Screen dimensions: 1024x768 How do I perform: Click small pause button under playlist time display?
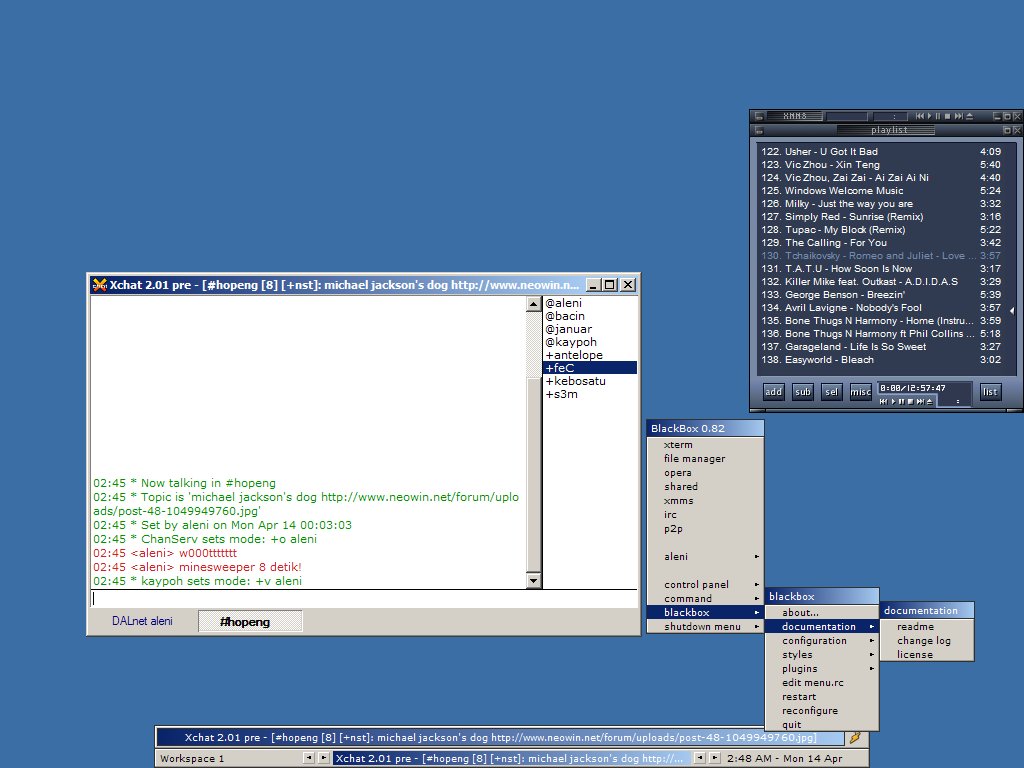tap(902, 402)
